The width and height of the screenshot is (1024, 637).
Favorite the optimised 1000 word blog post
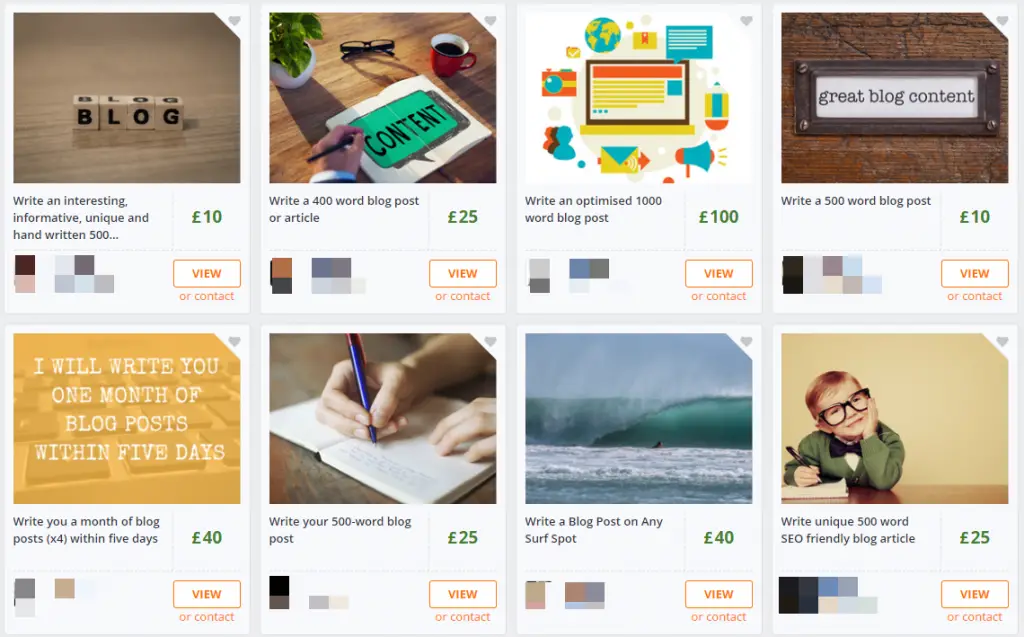(746, 21)
